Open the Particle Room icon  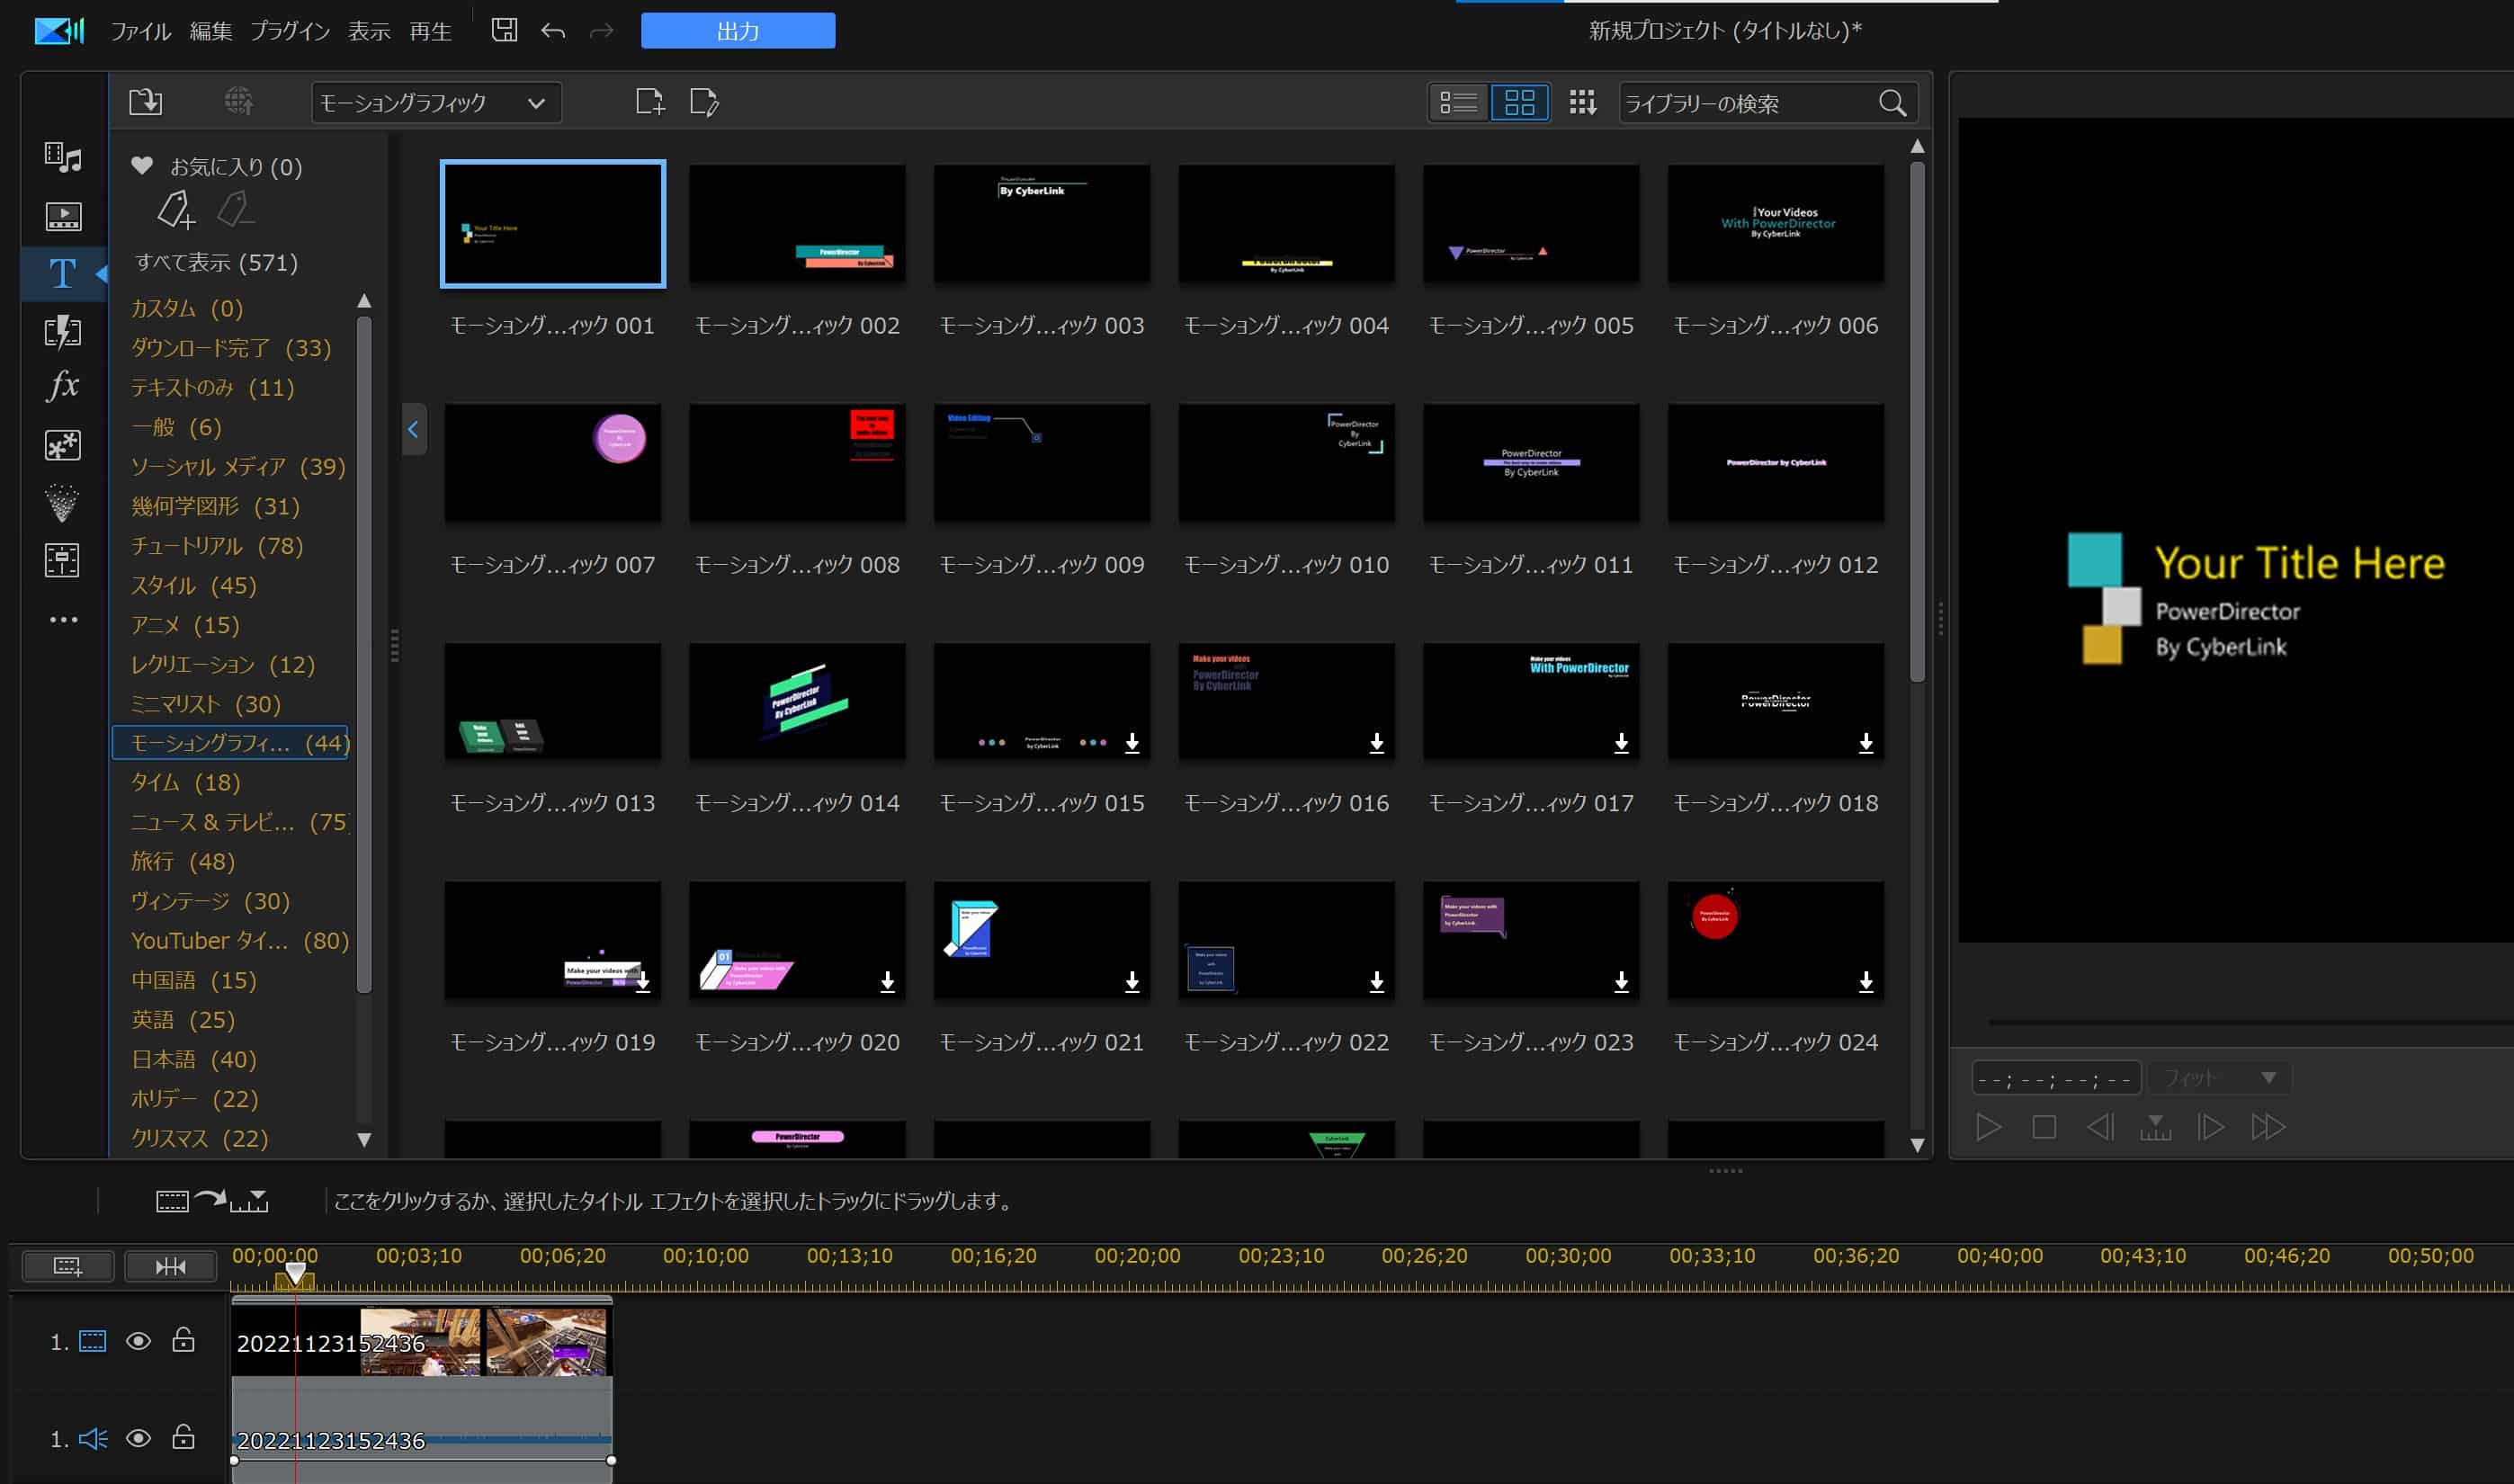[63, 503]
